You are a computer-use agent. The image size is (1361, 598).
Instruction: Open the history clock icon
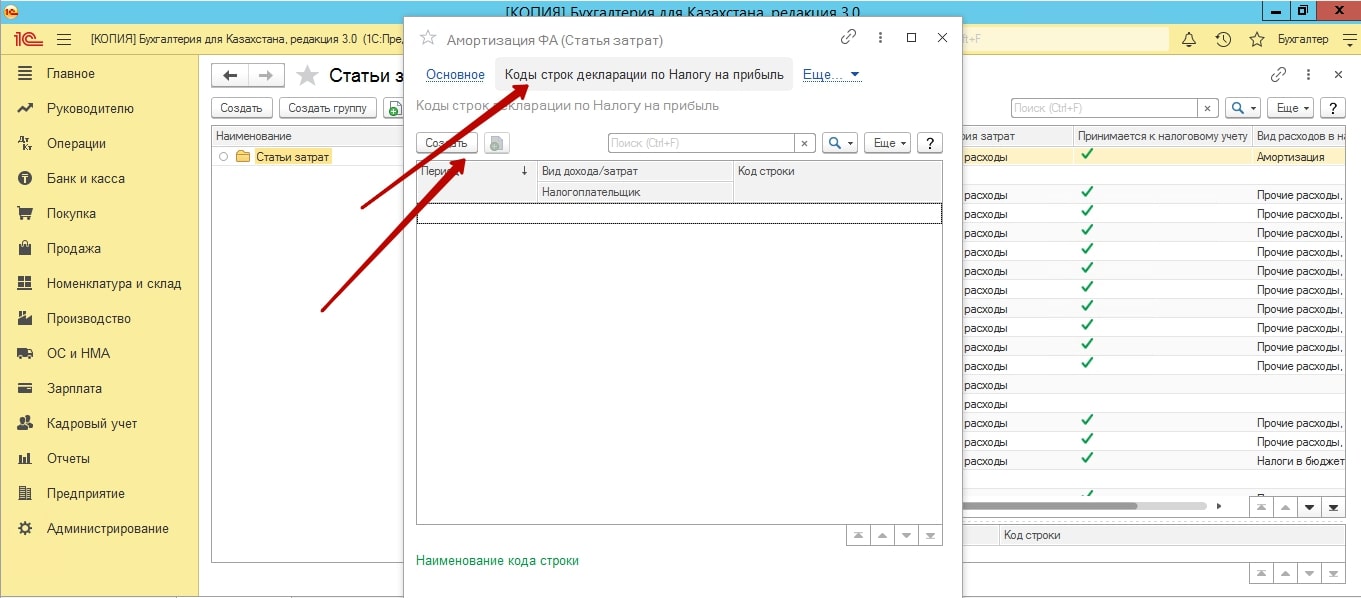(1222, 40)
